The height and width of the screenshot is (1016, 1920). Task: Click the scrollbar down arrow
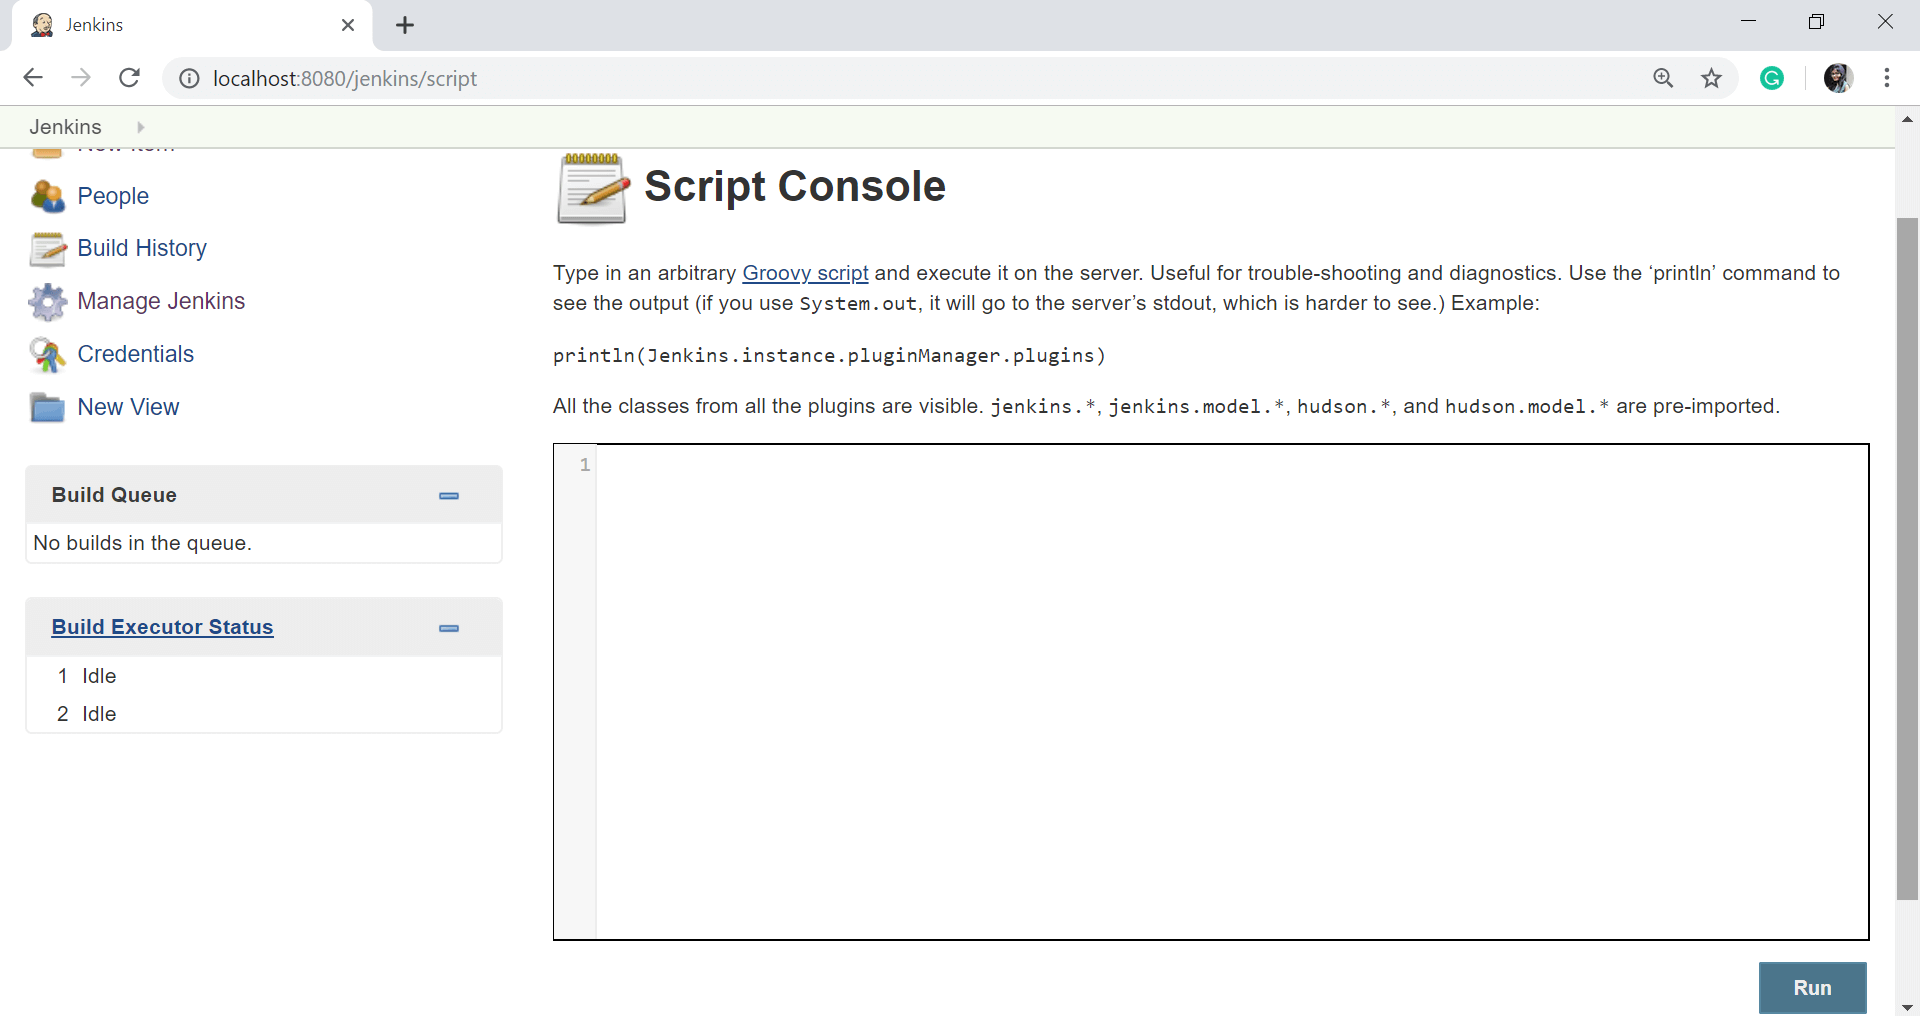tap(1907, 1006)
